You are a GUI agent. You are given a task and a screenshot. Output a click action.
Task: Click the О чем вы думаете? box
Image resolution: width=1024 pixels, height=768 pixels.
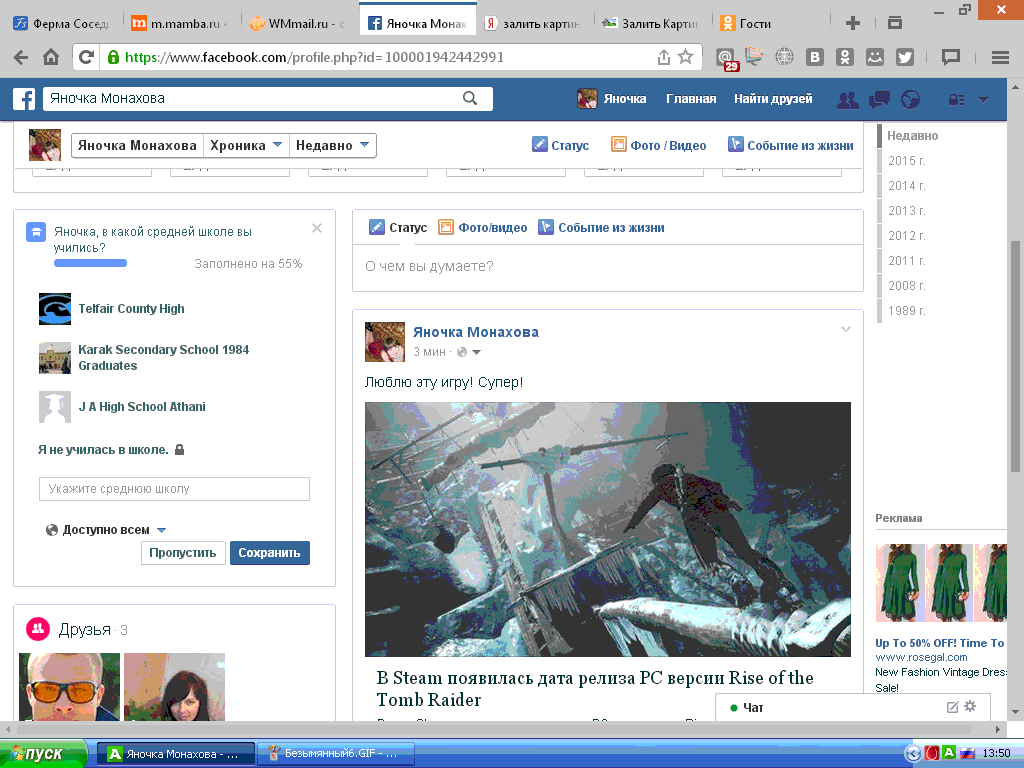point(607,266)
